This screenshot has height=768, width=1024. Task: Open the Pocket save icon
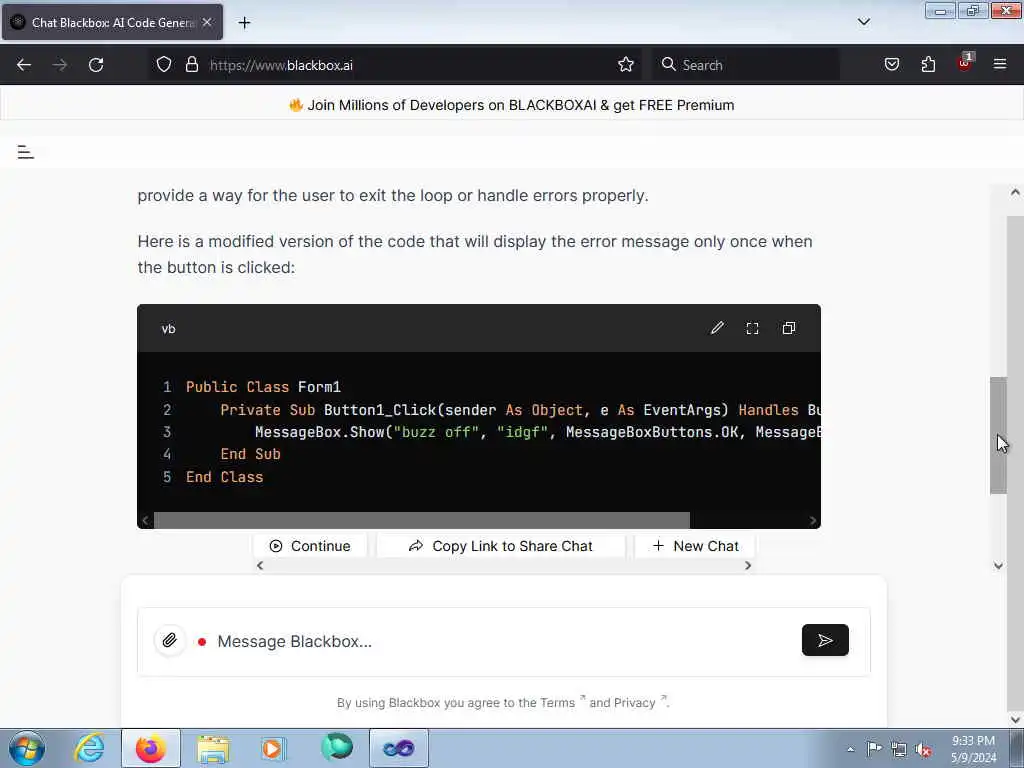(x=891, y=65)
